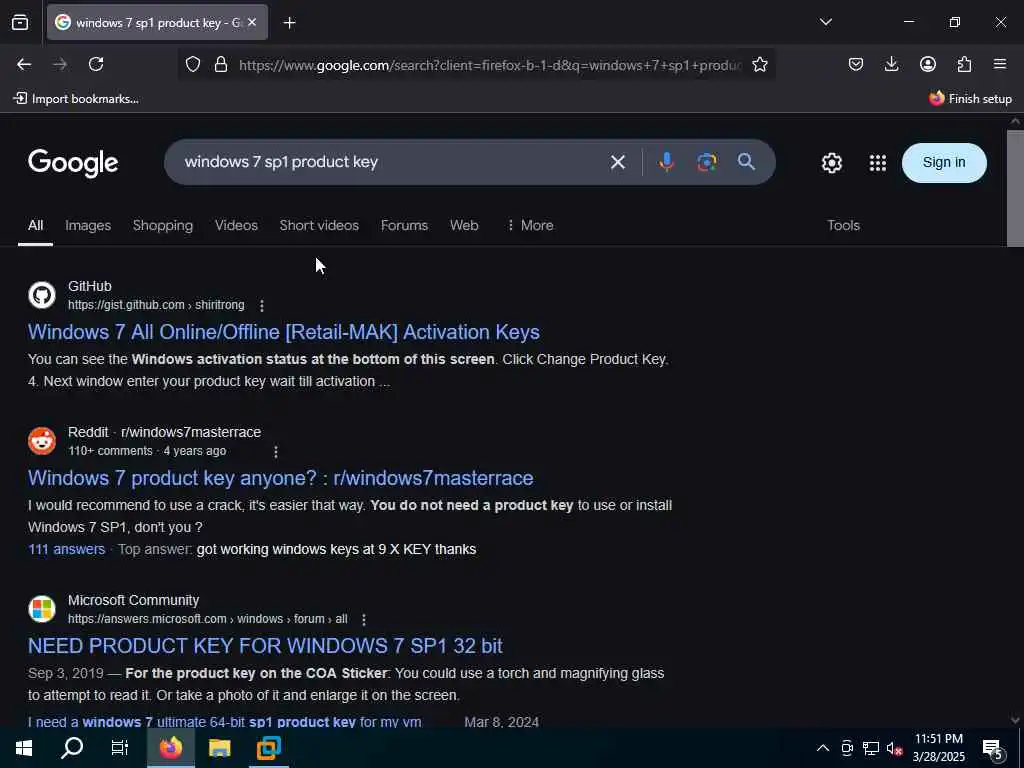Expand the More search filters
Viewport: 1024px width, 768px height.
(530, 225)
